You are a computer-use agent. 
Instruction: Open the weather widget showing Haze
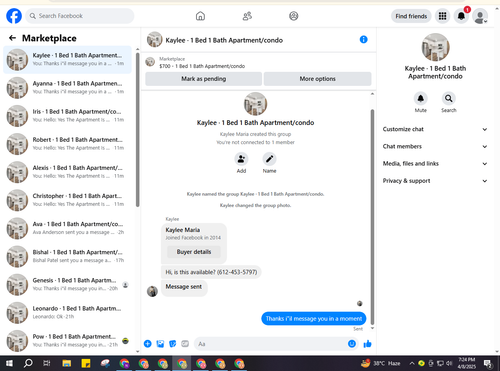click(x=380, y=363)
